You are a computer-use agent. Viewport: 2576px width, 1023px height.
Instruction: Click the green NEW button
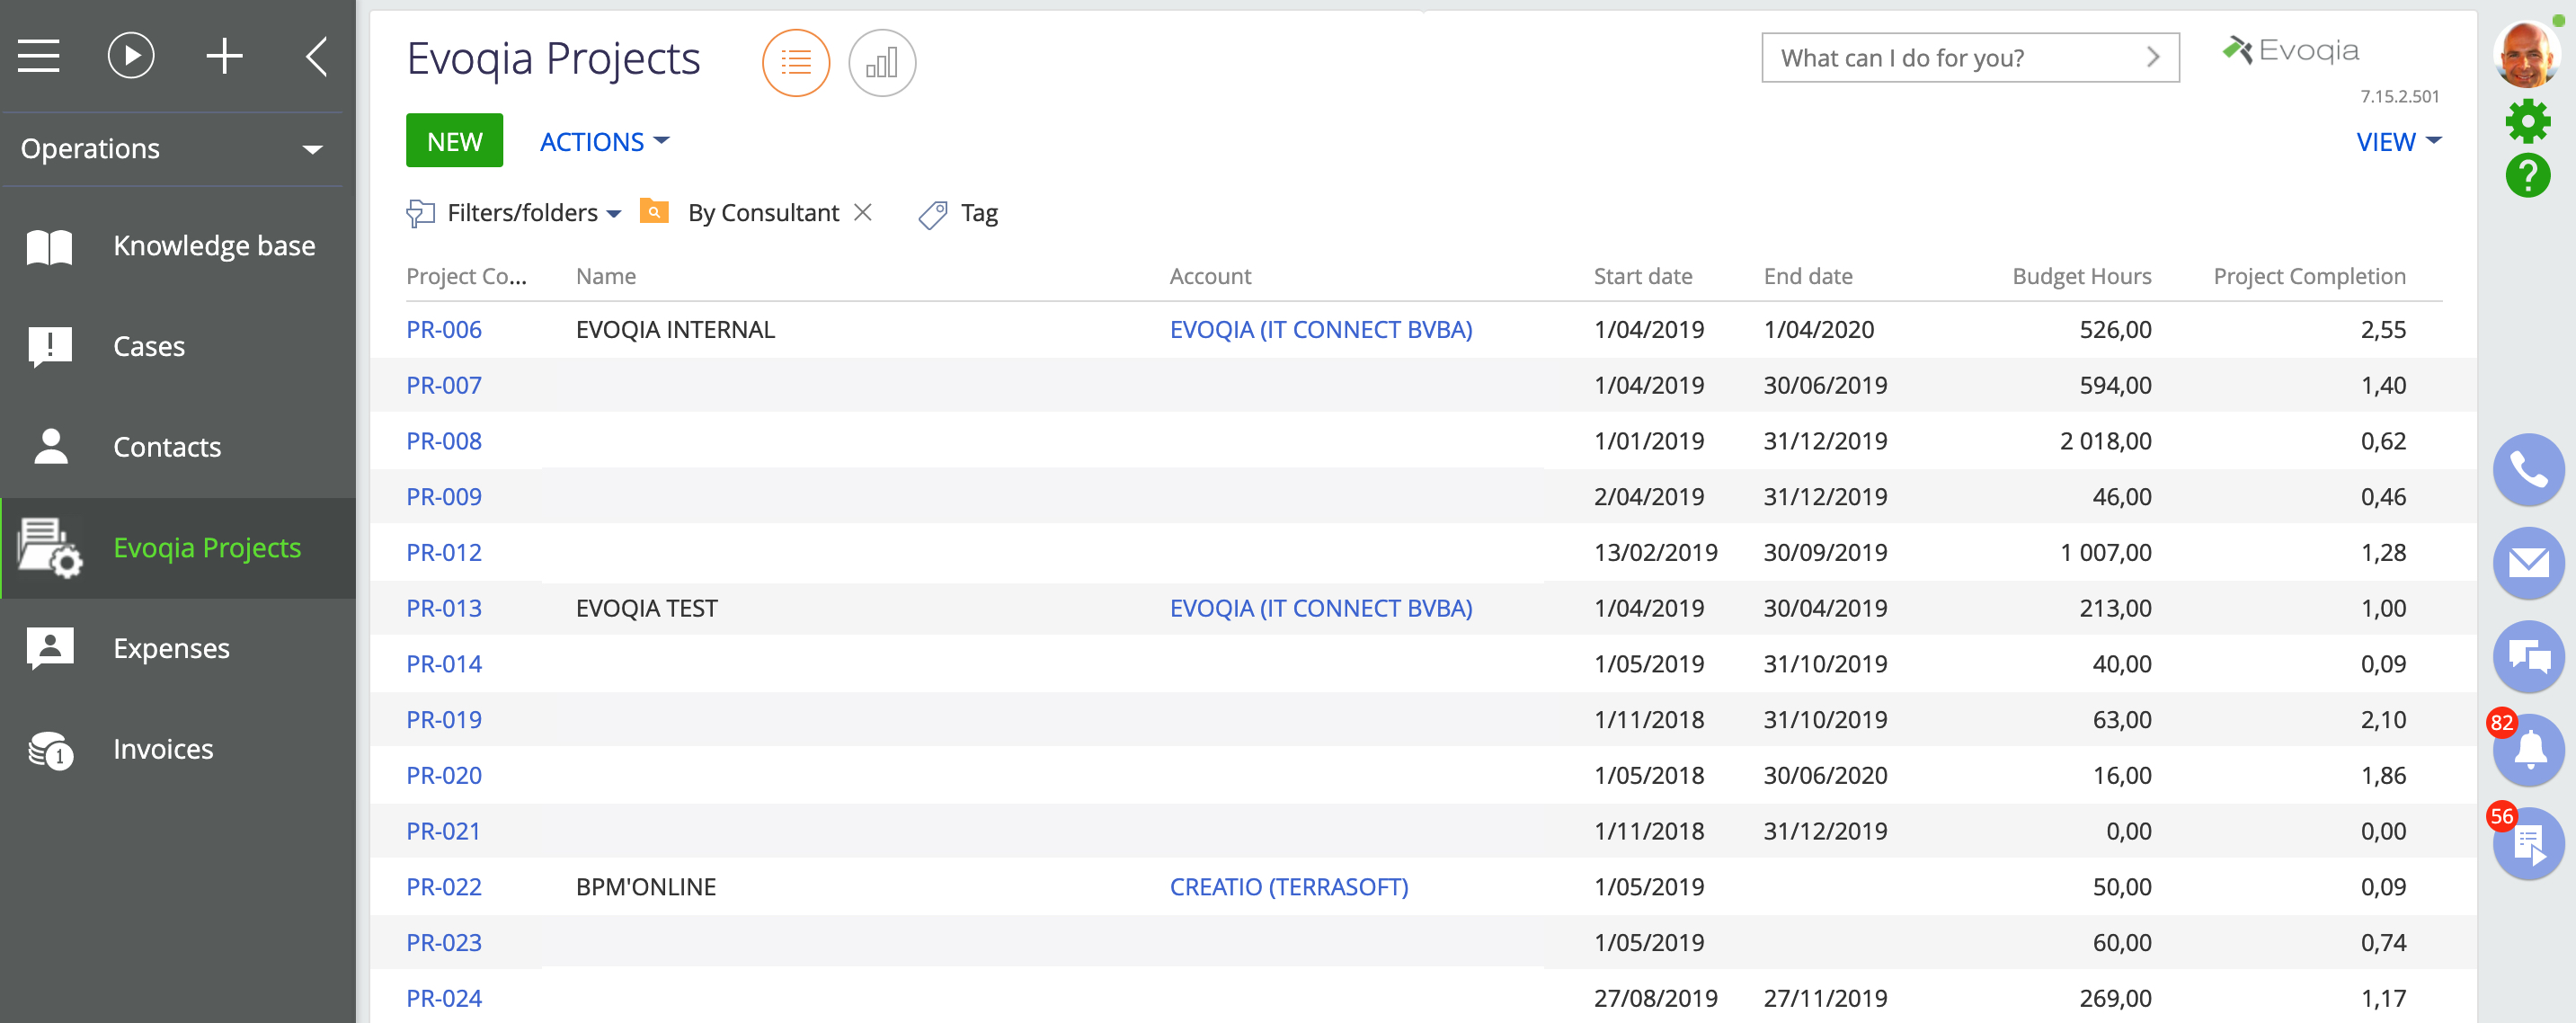point(454,141)
